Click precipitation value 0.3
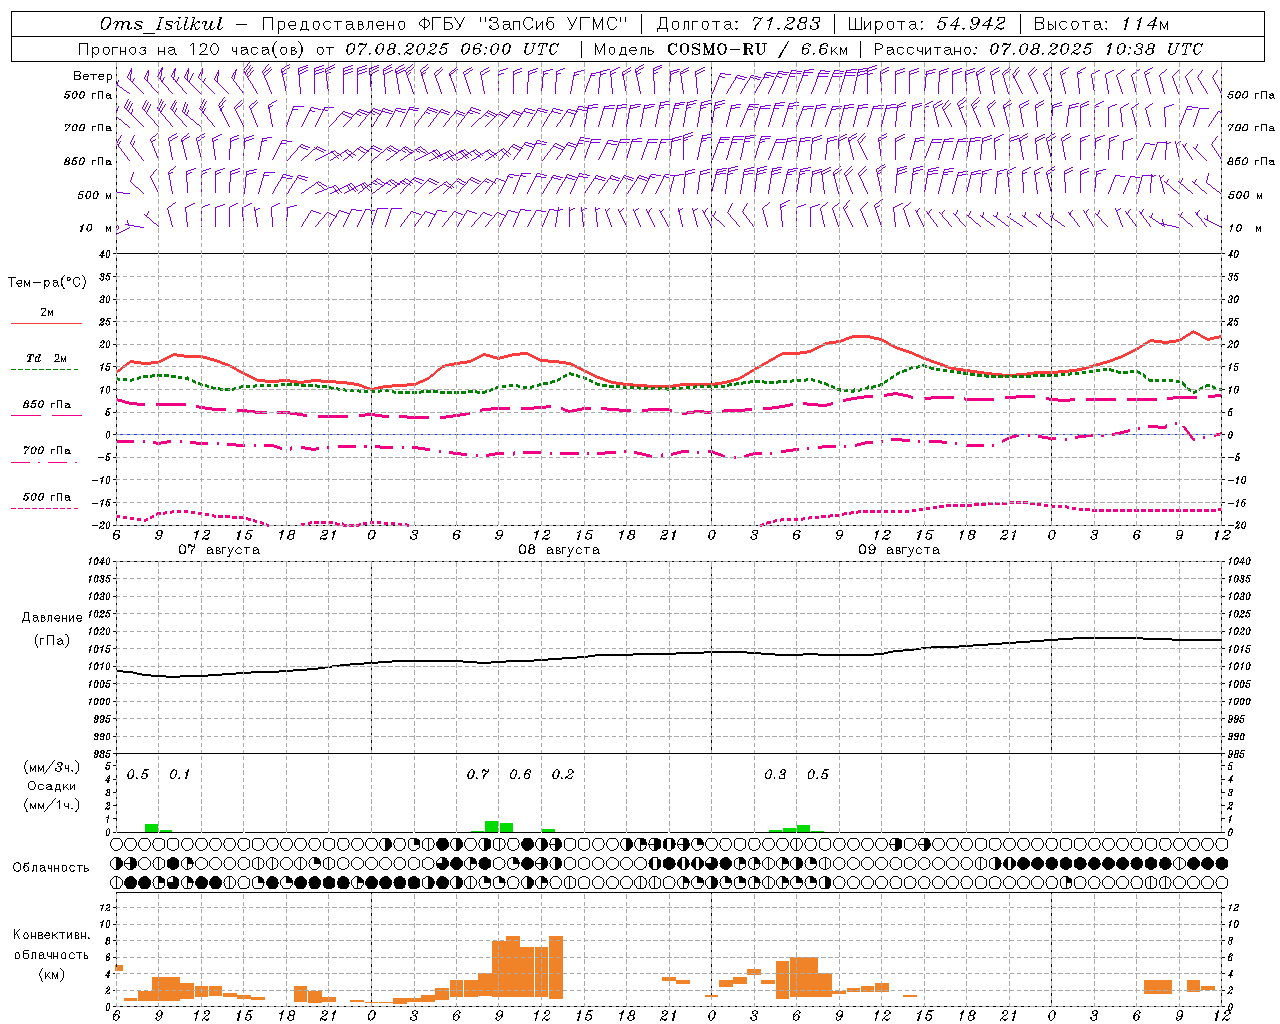The height and width of the screenshot is (1024, 1280). 775,775
